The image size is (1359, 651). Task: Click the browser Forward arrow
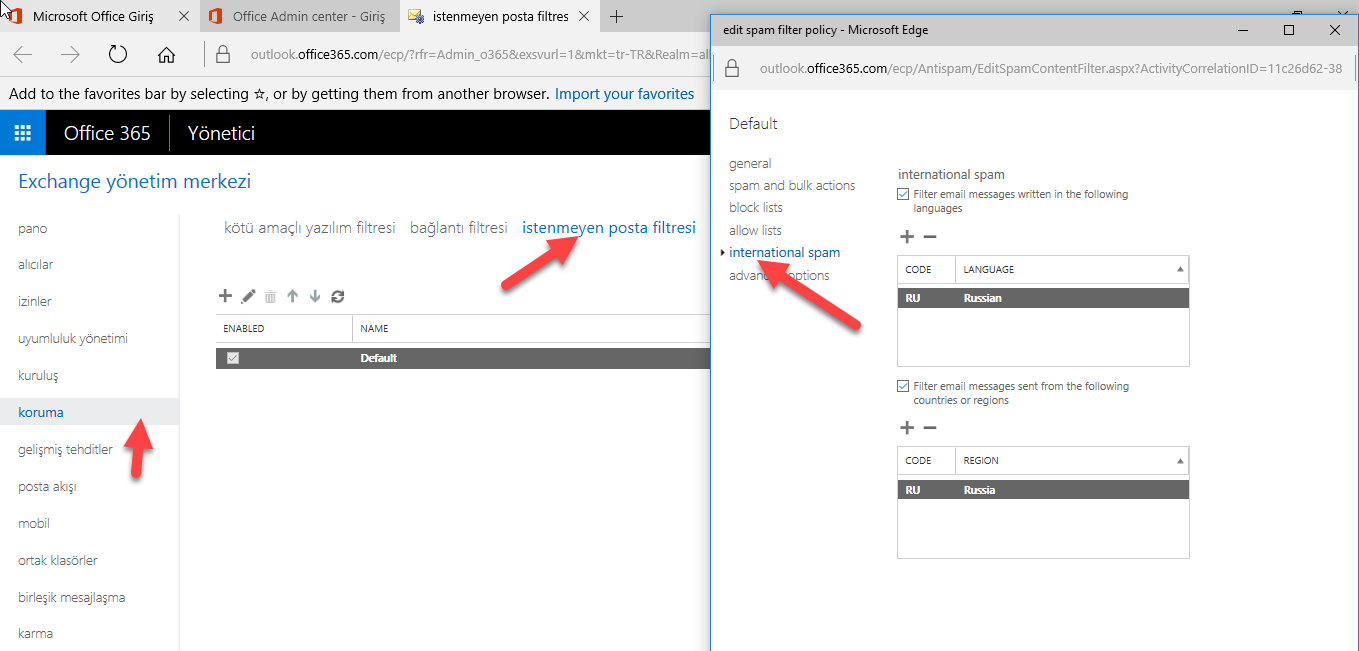point(70,54)
